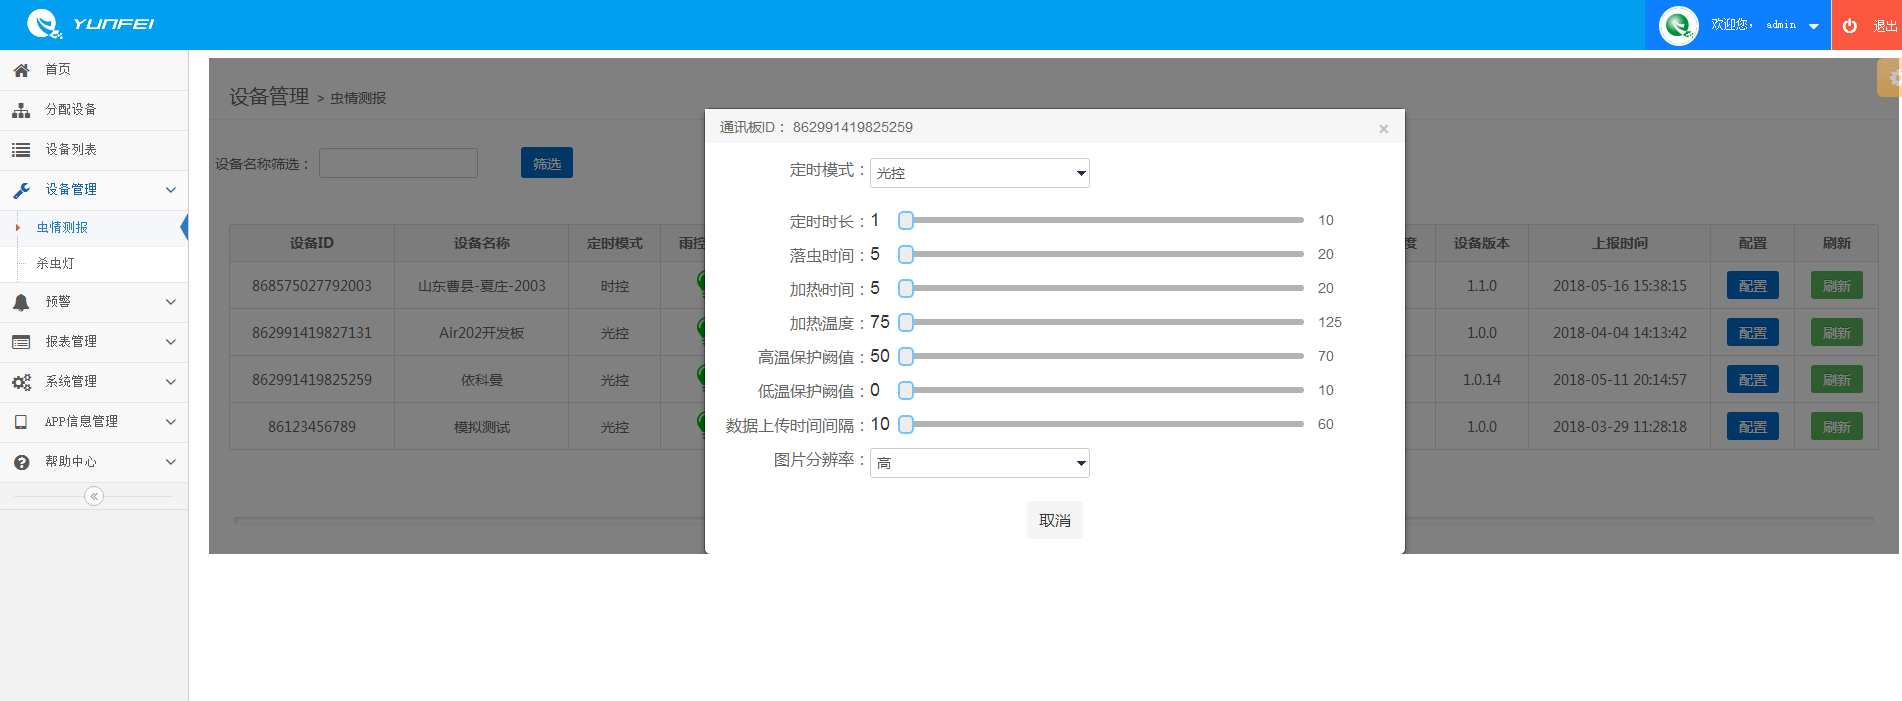The height and width of the screenshot is (701, 1902).
Task: Select 杀虫灯 in the sidebar submenu
Action: click(x=56, y=264)
